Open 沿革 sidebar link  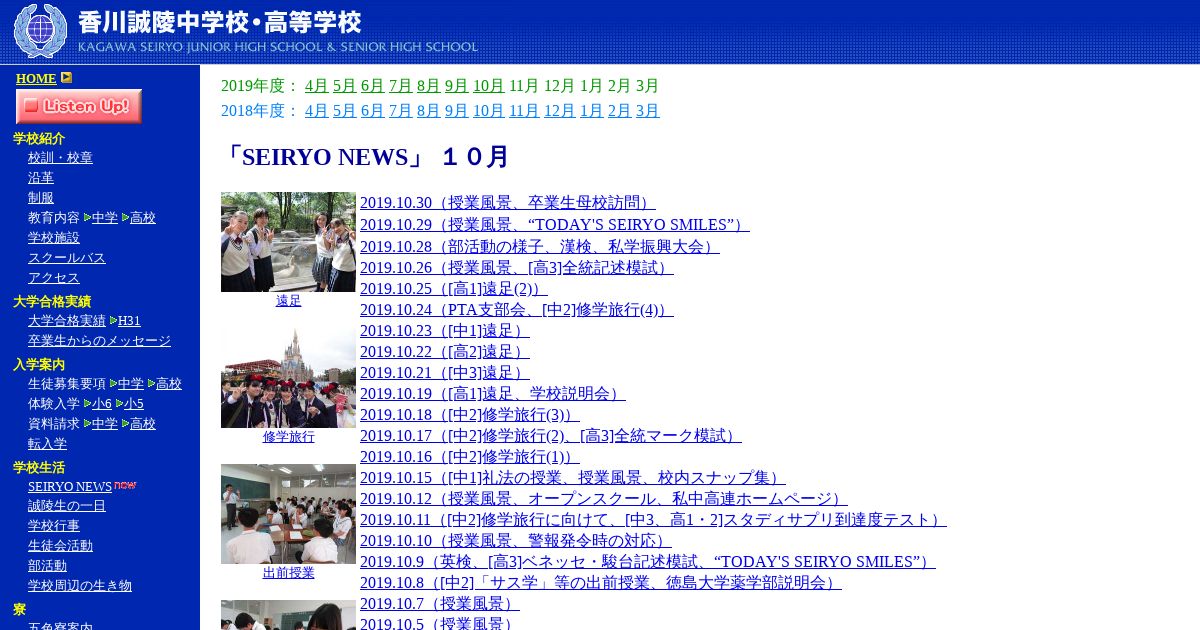tap(41, 178)
